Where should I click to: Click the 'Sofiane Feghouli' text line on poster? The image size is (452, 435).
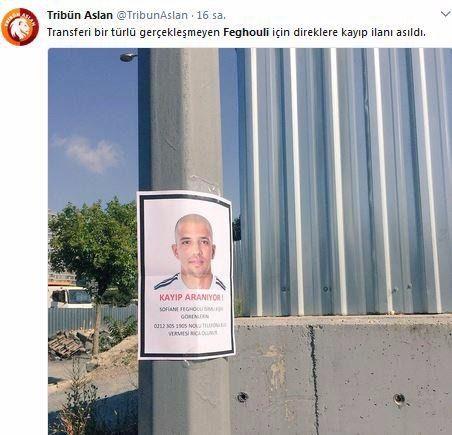click(191, 309)
